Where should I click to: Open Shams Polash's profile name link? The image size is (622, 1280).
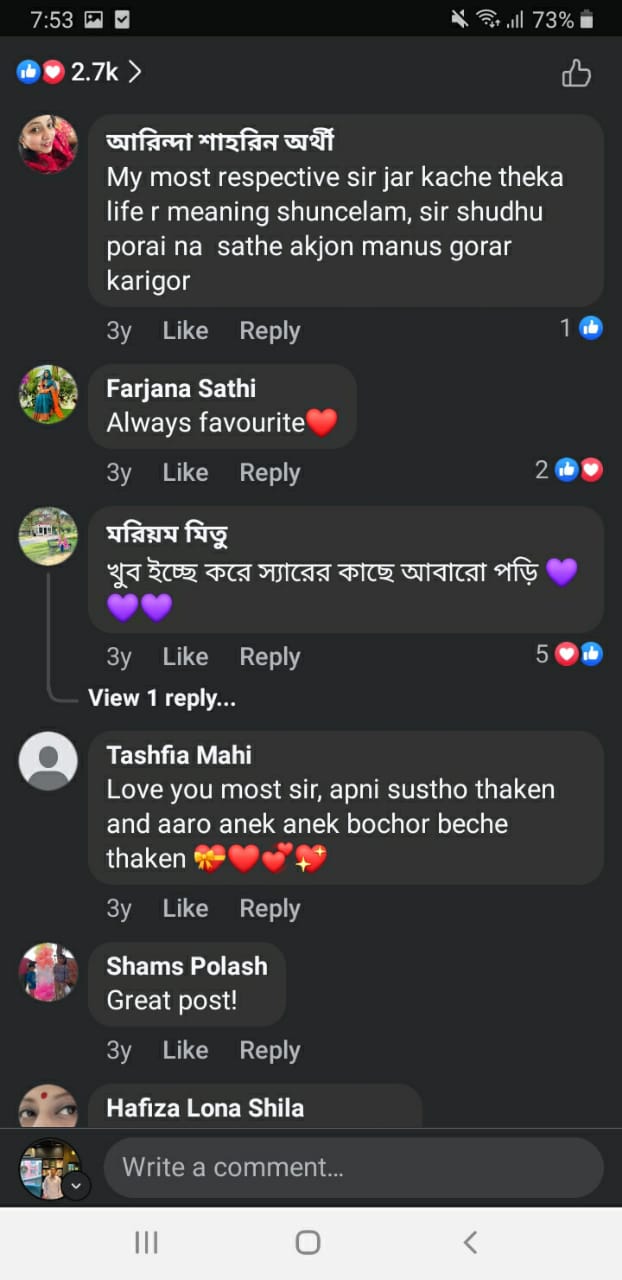[187, 966]
